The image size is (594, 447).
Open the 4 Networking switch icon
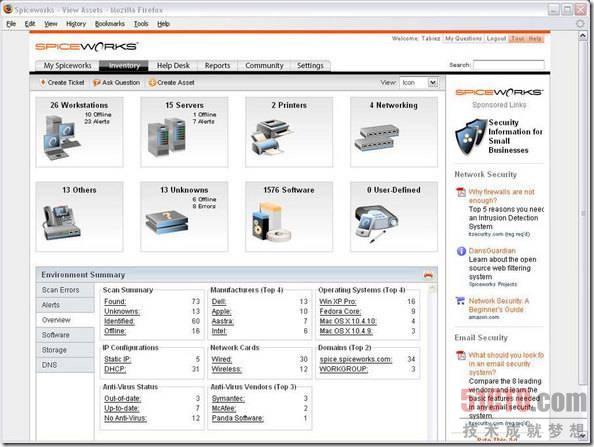377,139
